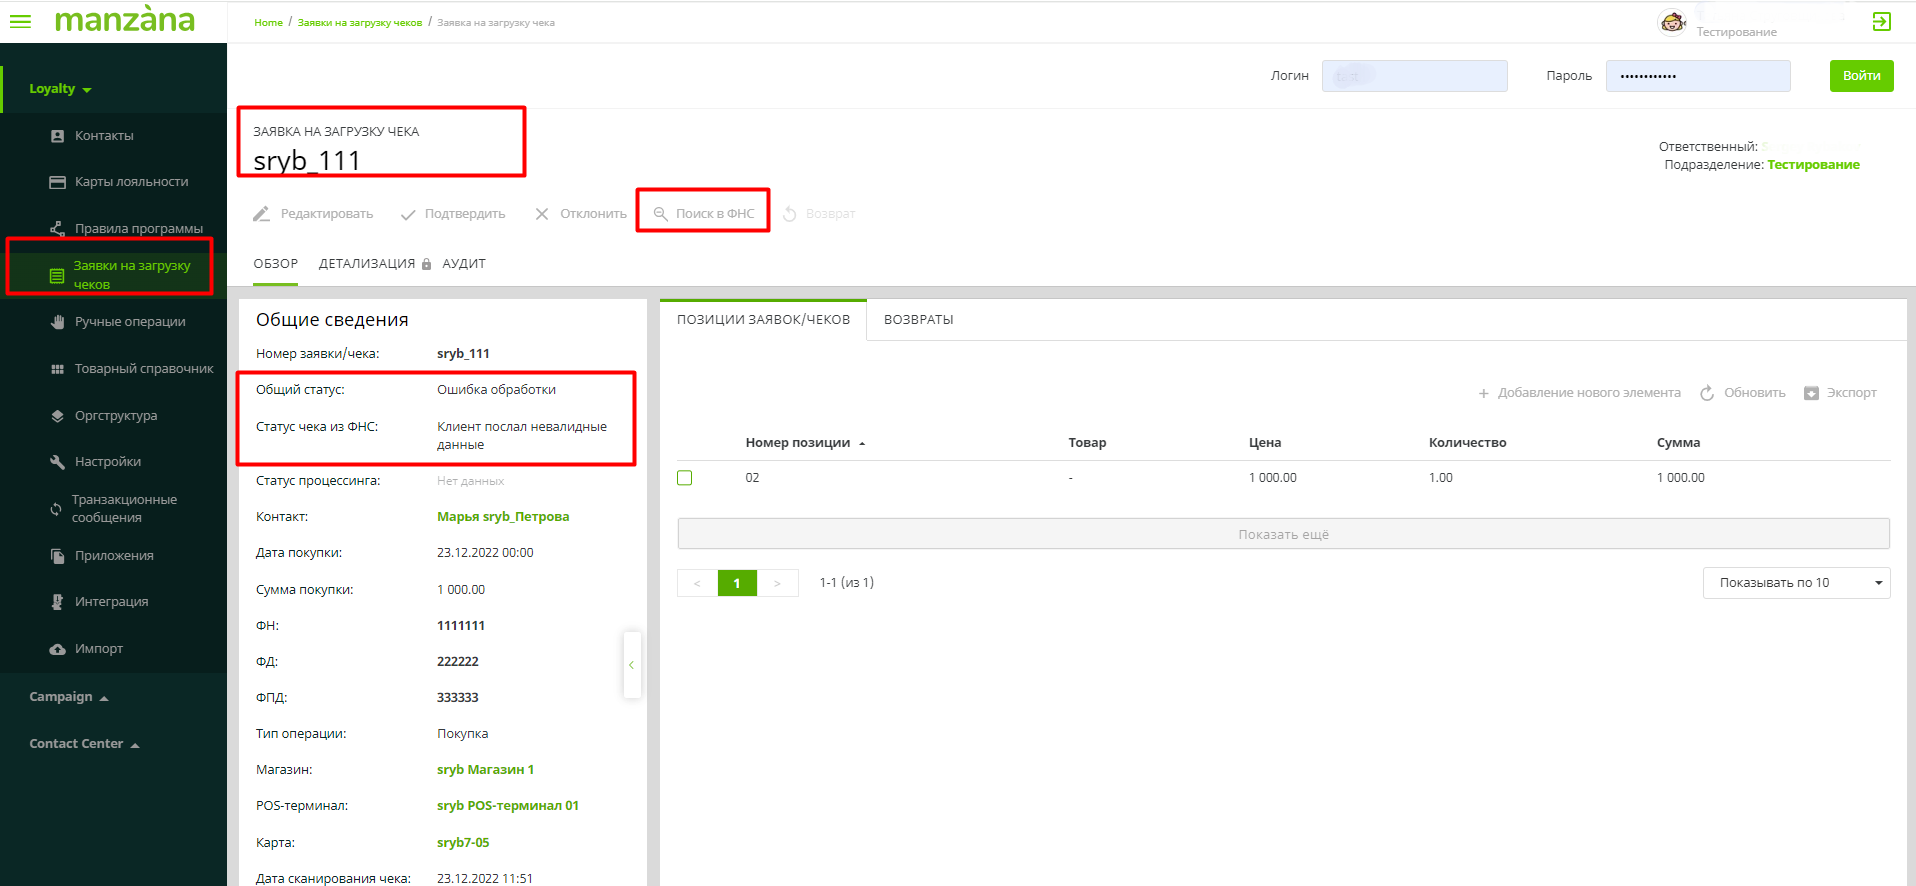1916x886 pixels.
Task: Tick the checkbox for position 02
Action: click(x=685, y=478)
